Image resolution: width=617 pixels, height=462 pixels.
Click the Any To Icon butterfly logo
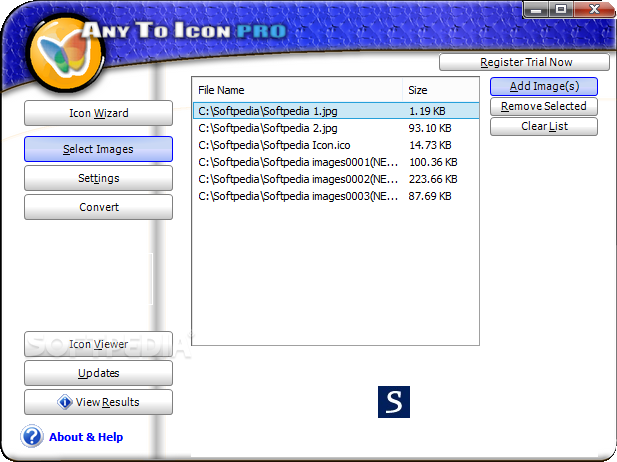click(x=66, y=53)
